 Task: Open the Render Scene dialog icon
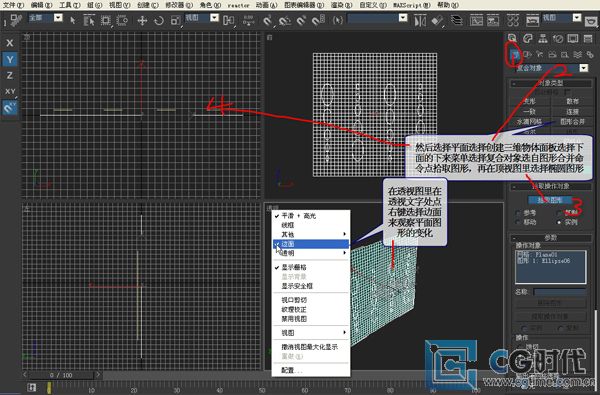tap(532, 20)
